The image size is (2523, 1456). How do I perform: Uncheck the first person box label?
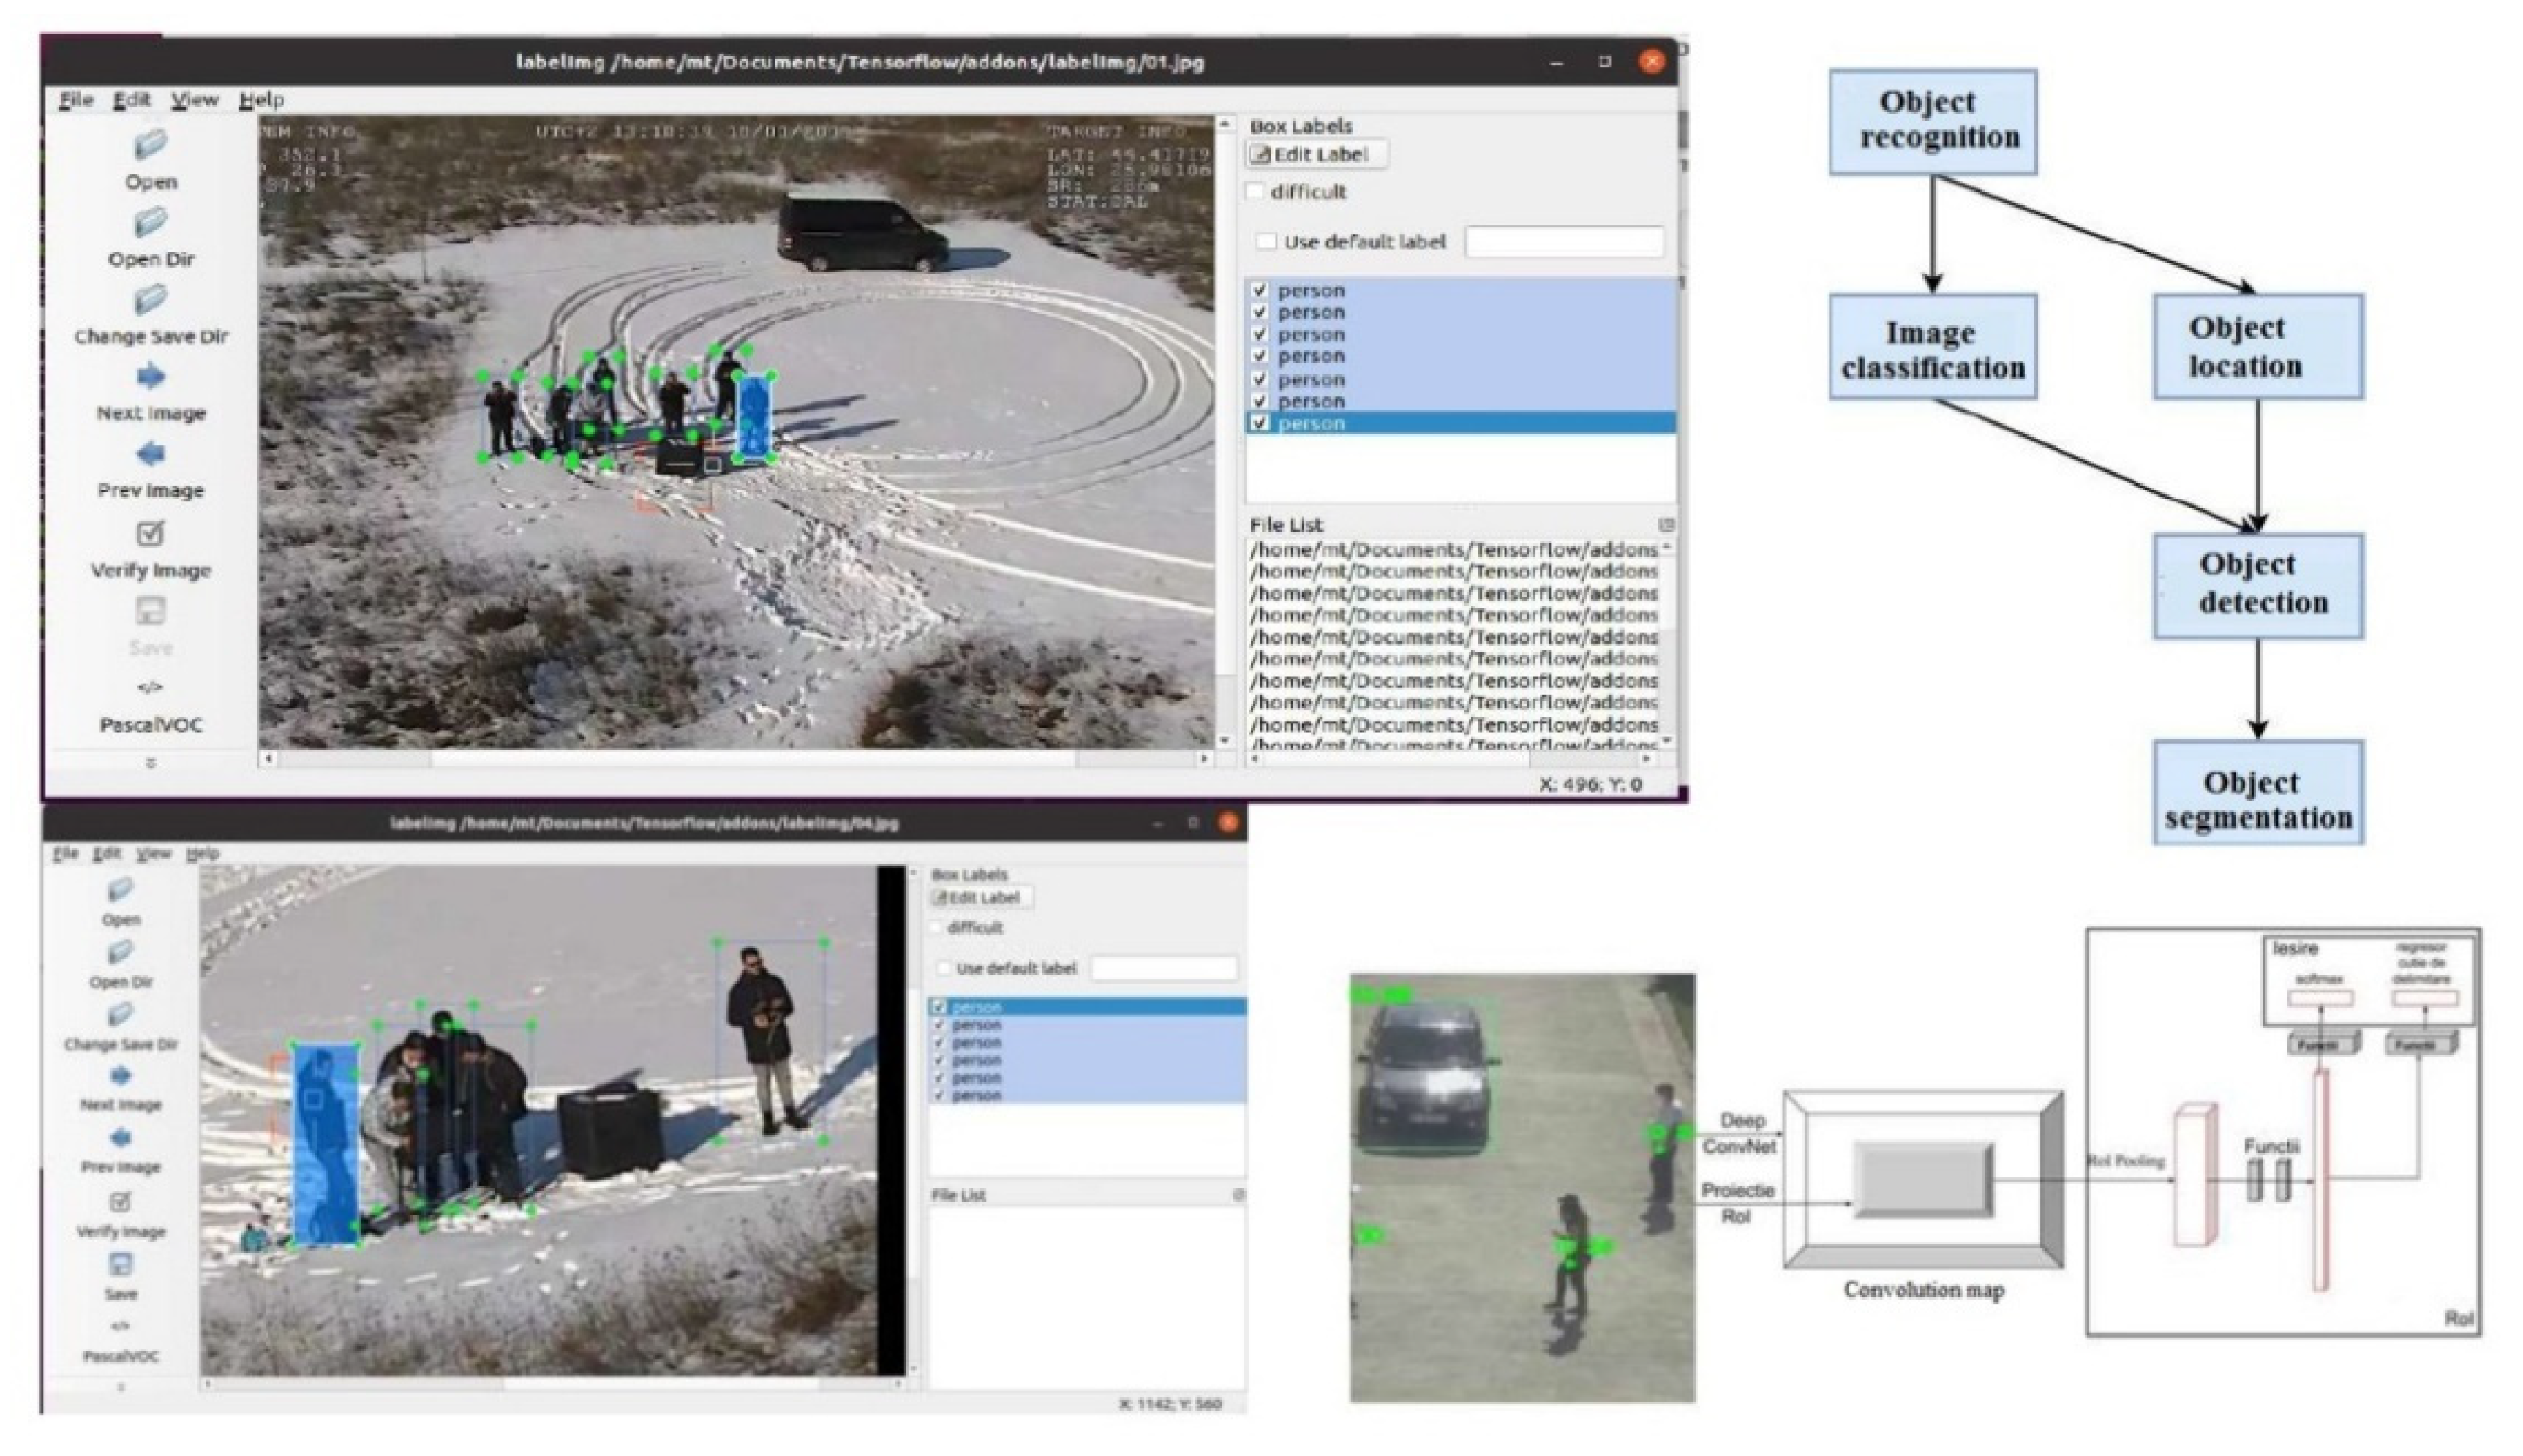(1260, 290)
